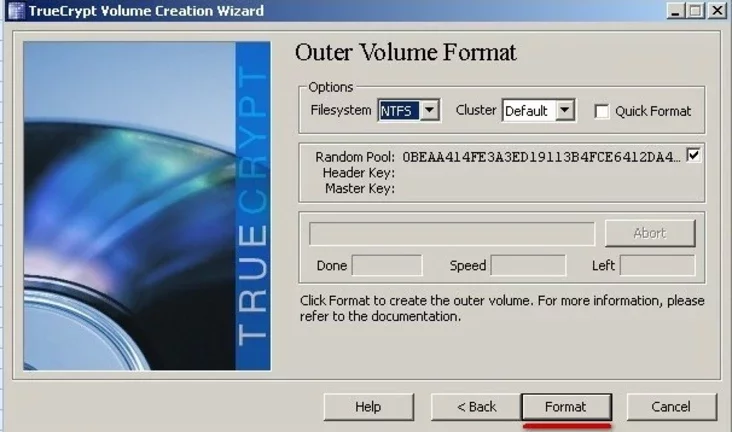Click the format progress bar
This screenshot has height=432, width=732.
(452, 233)
